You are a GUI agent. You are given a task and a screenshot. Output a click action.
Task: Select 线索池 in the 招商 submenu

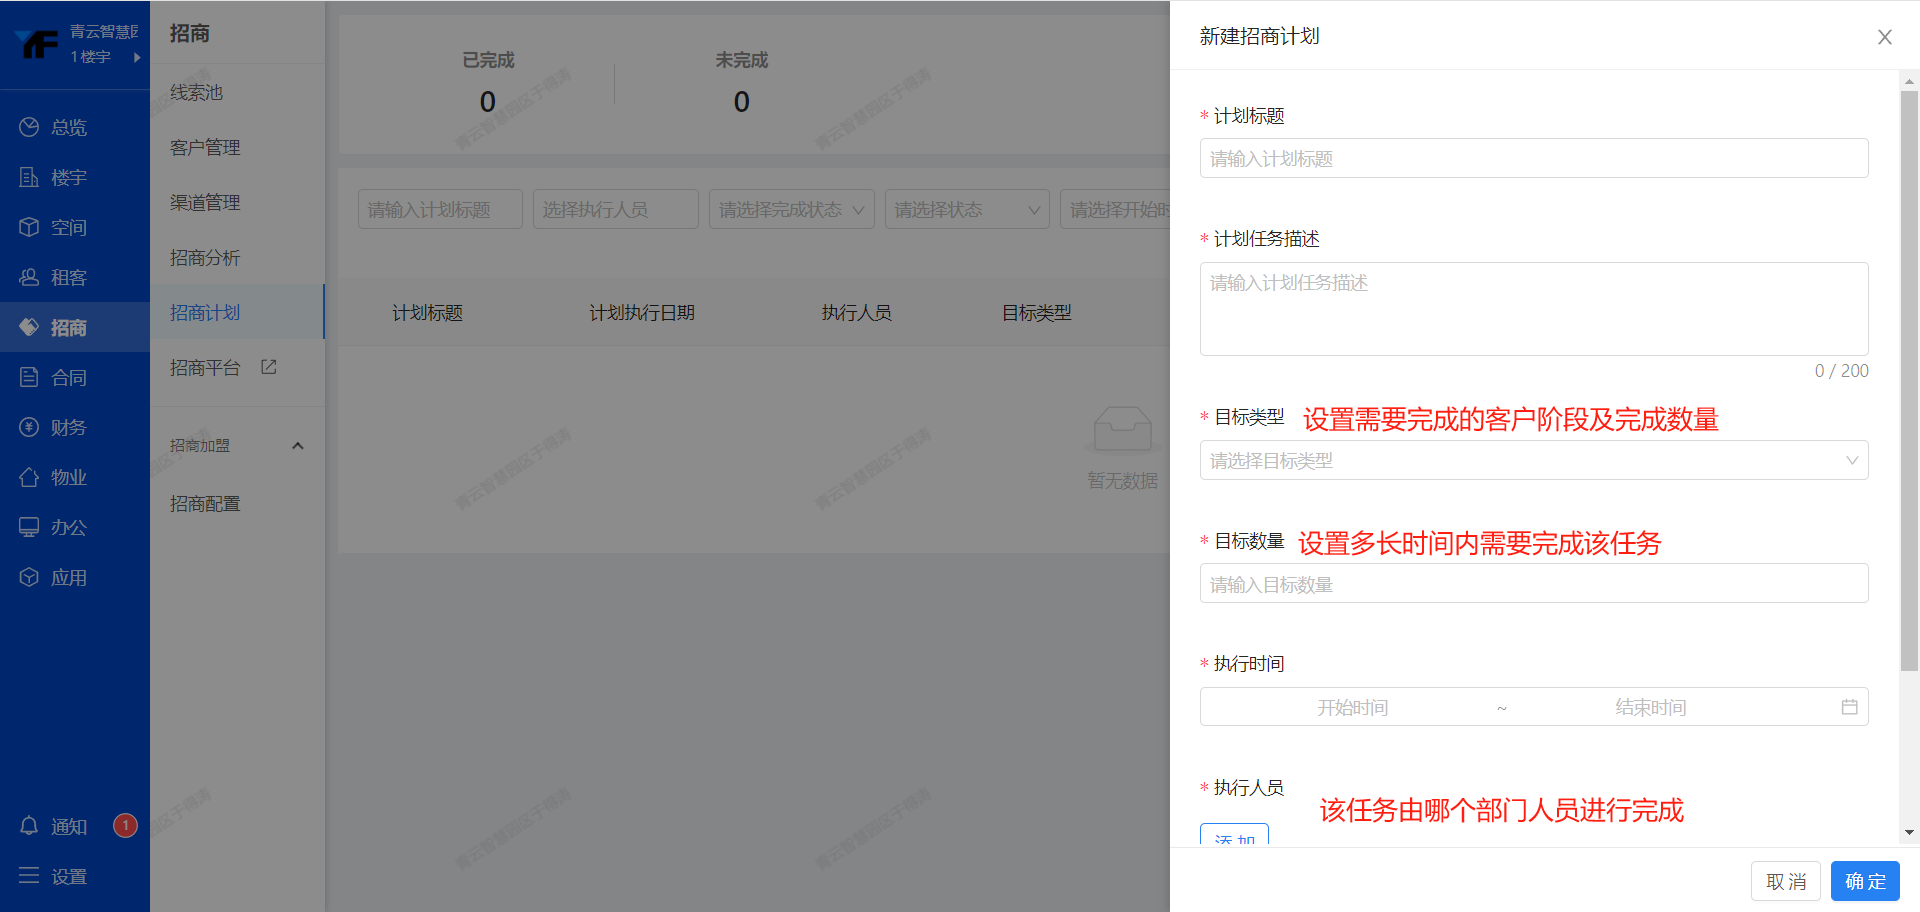(196, 92)
